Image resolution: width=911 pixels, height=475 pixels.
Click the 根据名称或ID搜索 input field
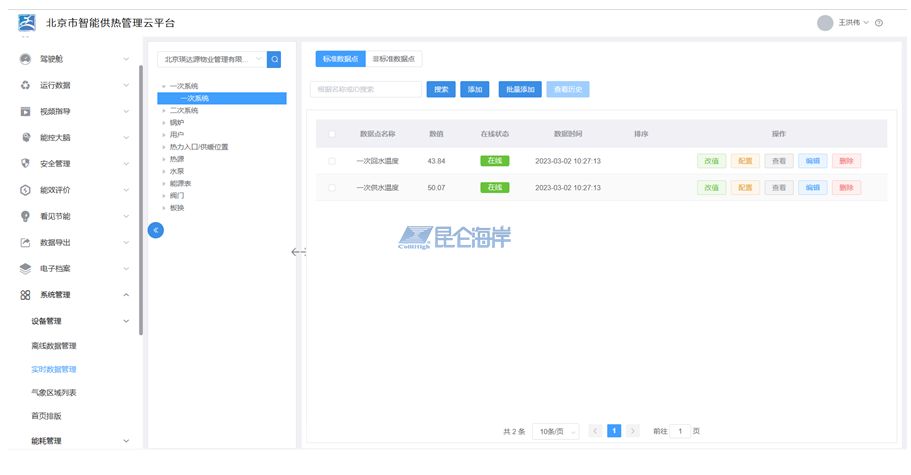click(x=366, y=89)
